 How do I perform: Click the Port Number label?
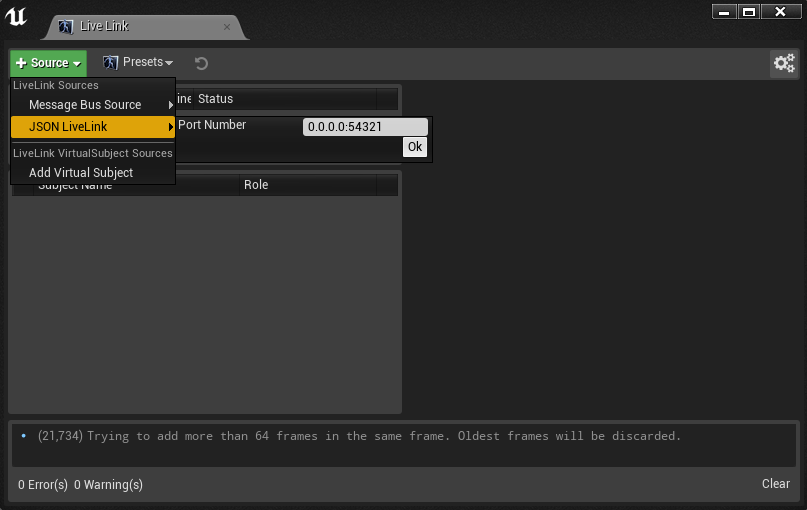212,125
